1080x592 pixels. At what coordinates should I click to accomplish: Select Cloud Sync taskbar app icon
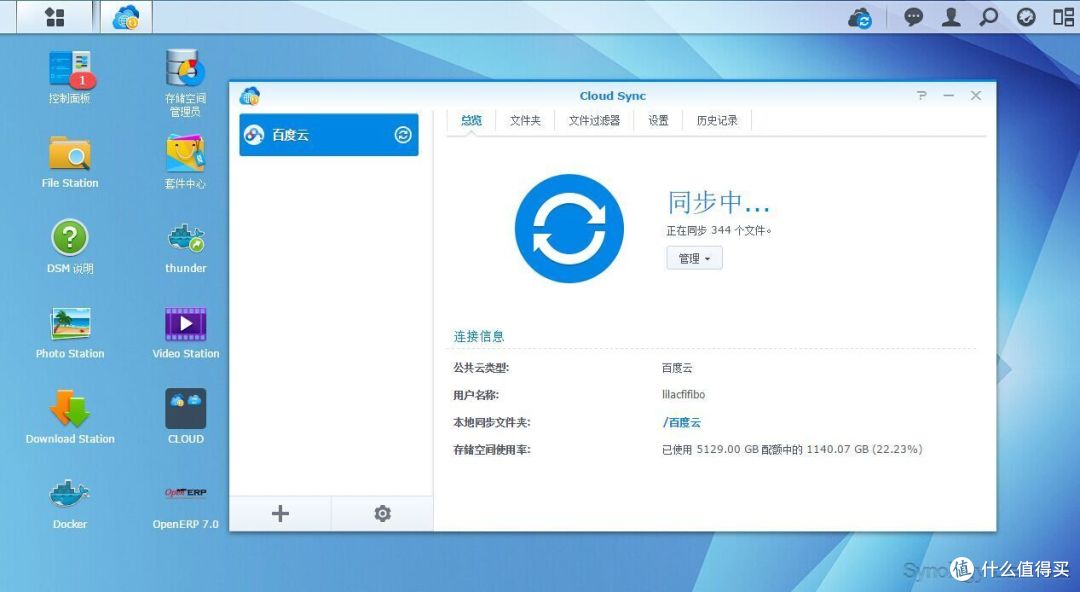coord(126,17)
